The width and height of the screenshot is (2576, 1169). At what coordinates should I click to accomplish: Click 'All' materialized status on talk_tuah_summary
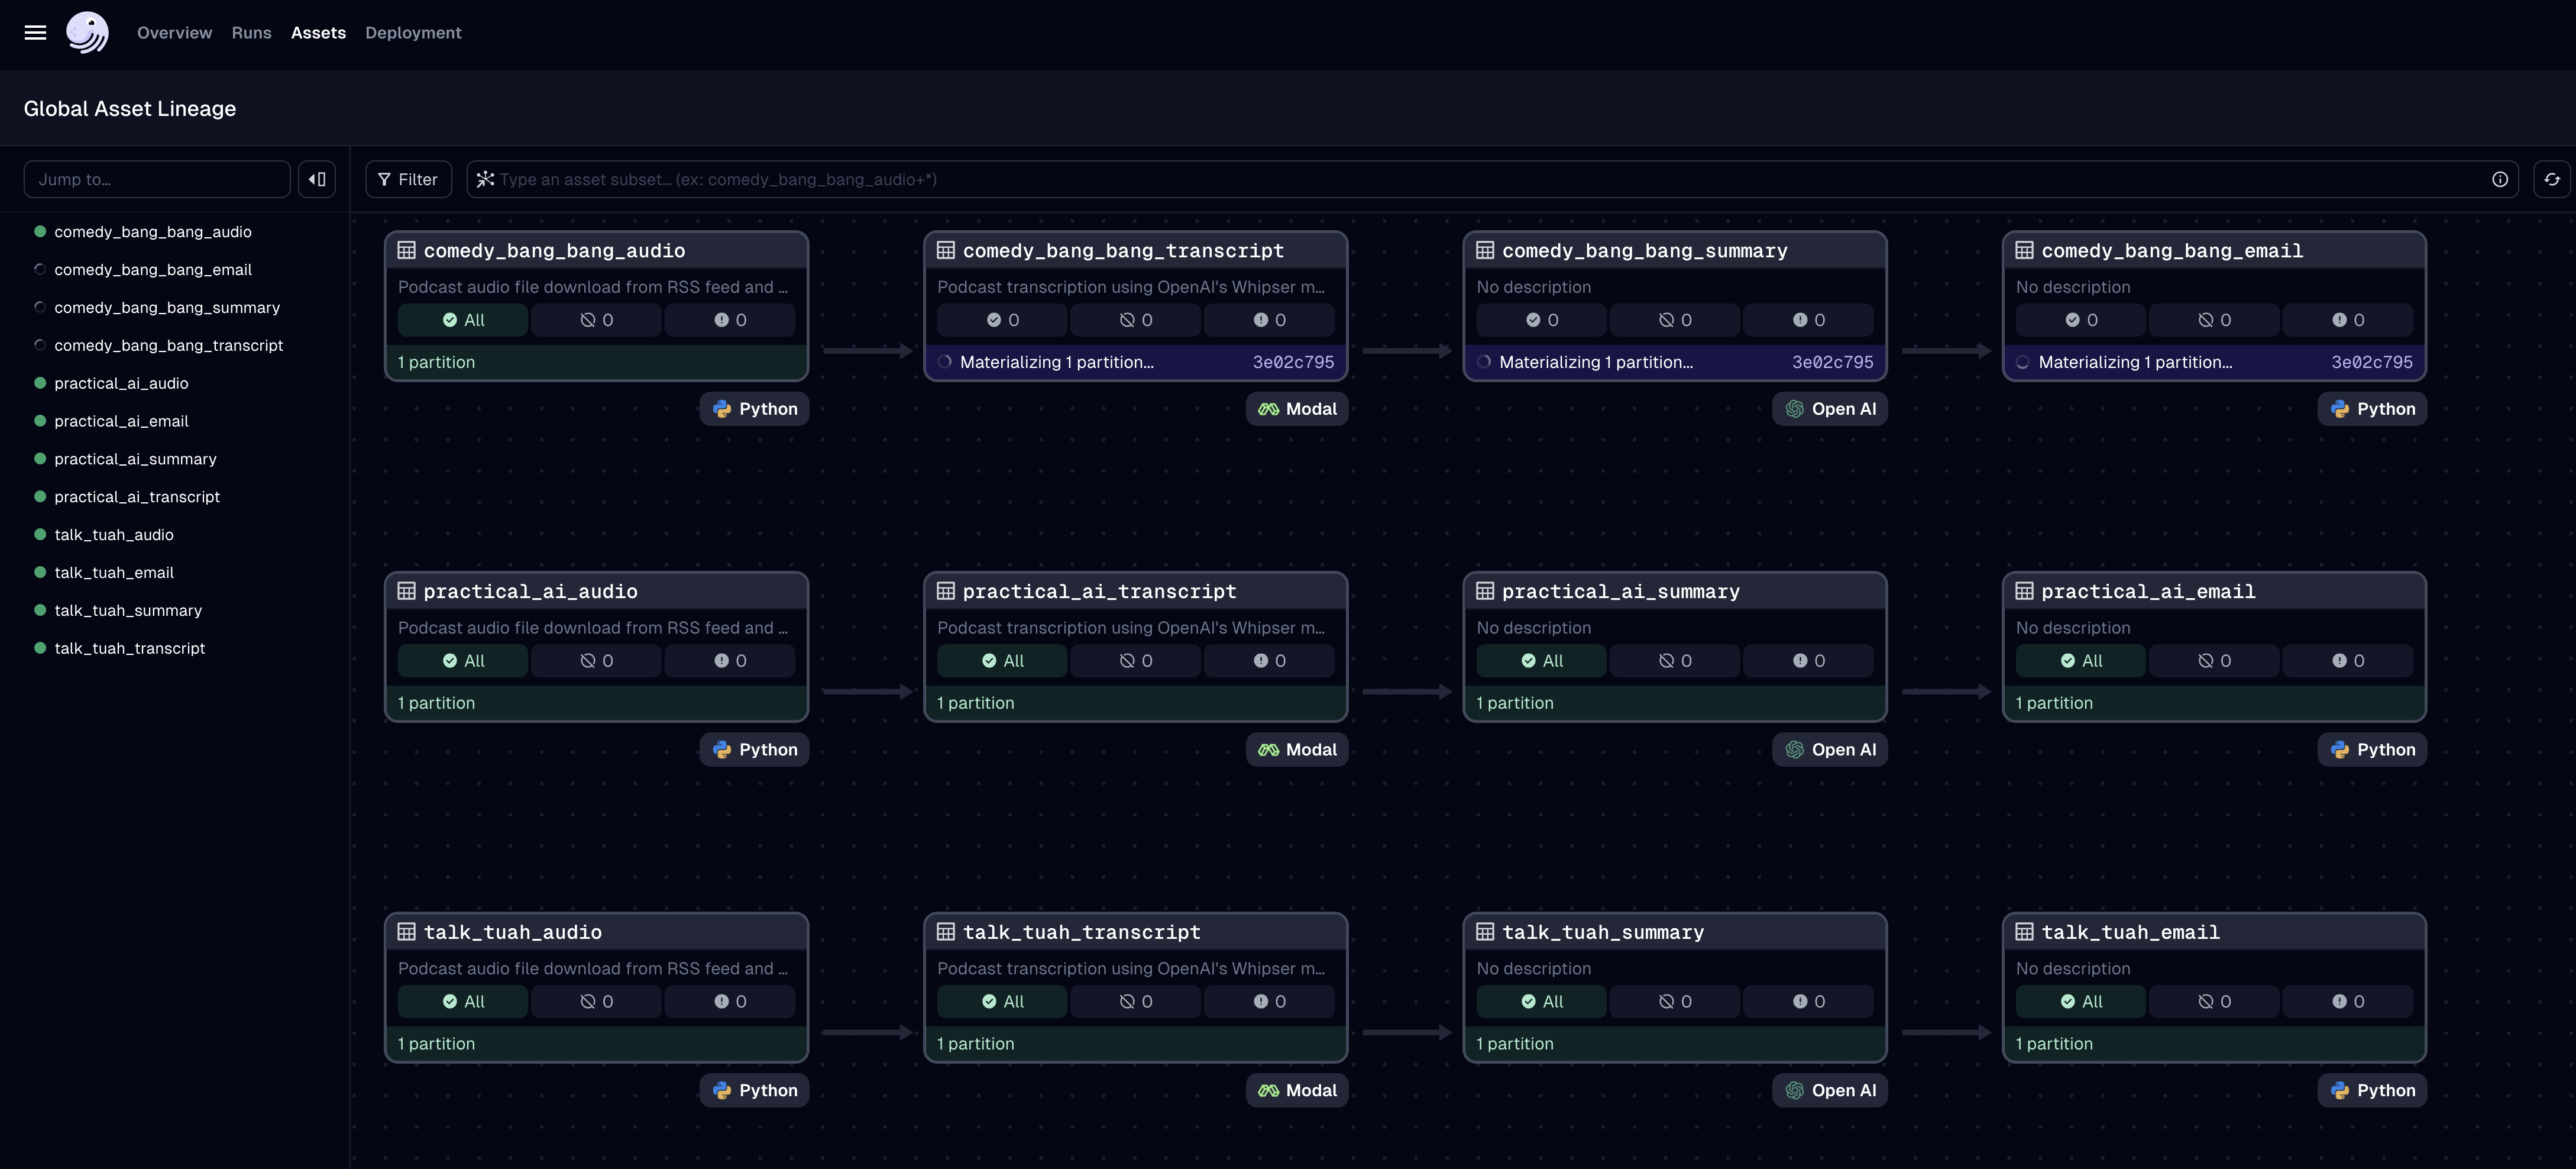click(1541, 1002)
